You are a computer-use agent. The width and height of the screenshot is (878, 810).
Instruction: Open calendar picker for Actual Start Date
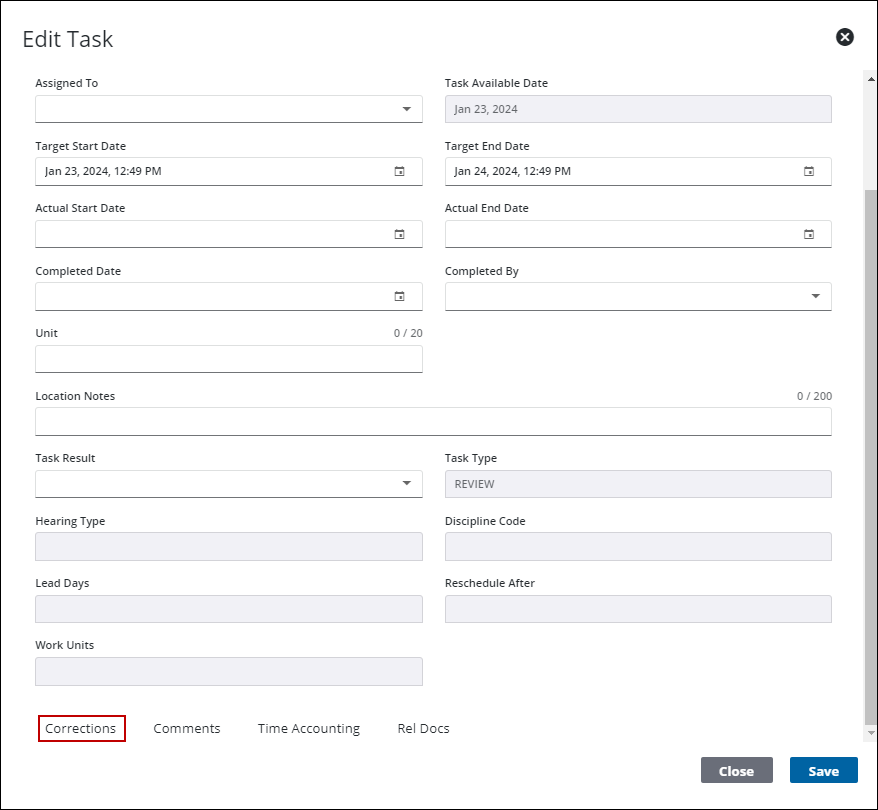[x=399, y=235]
